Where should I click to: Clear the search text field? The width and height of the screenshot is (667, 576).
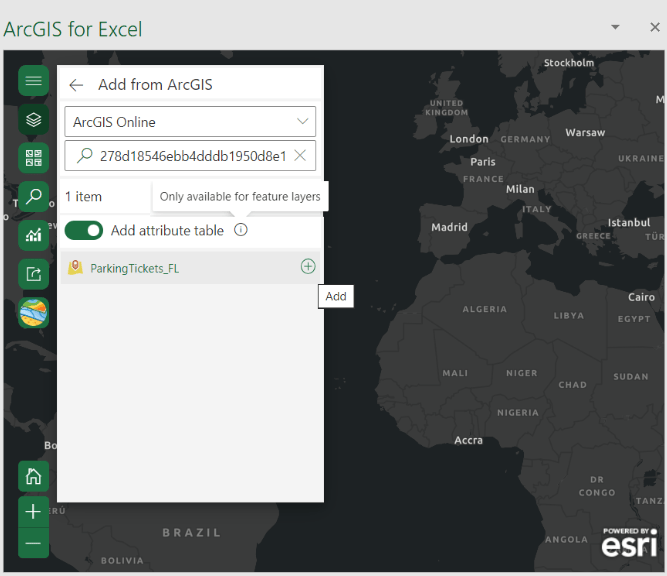[x=300, y=155]
